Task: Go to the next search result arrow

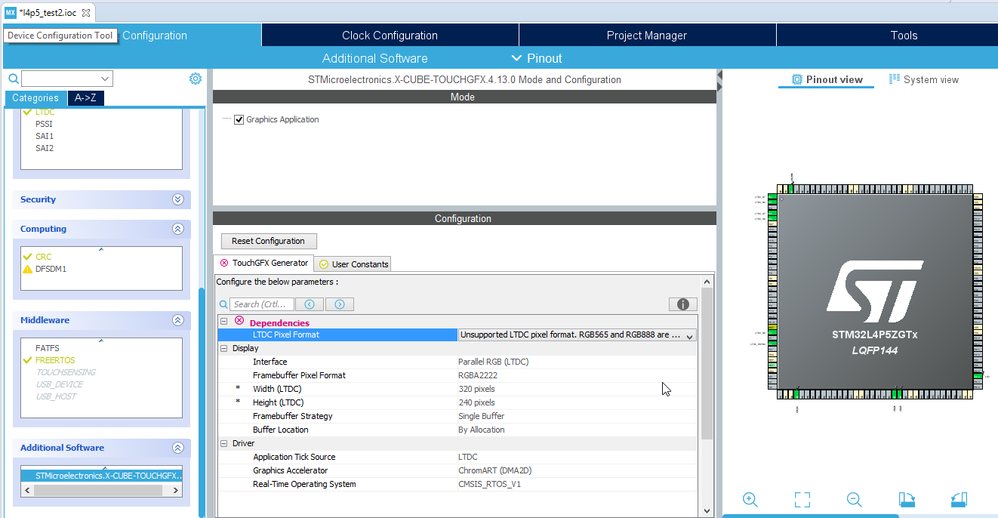Action: coord(340,304)
